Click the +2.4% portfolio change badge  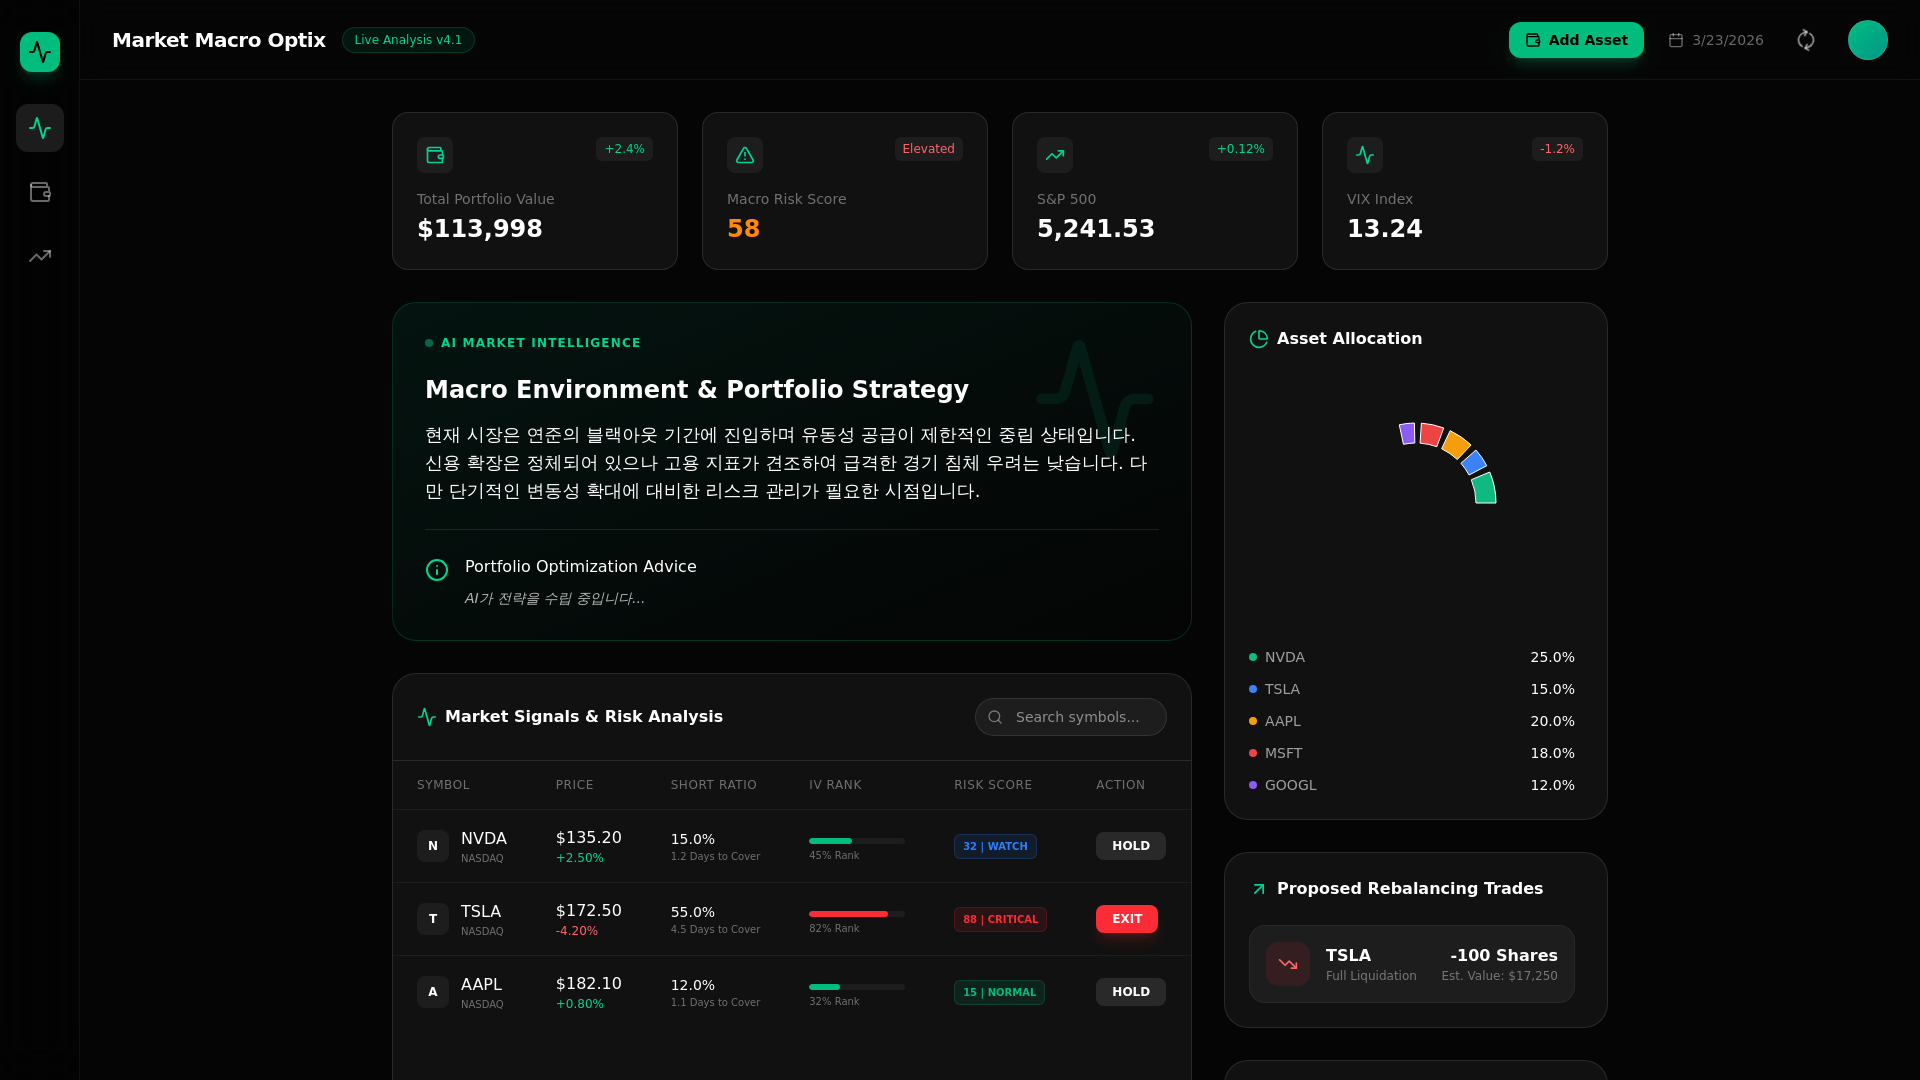click(x=624, y=149)
